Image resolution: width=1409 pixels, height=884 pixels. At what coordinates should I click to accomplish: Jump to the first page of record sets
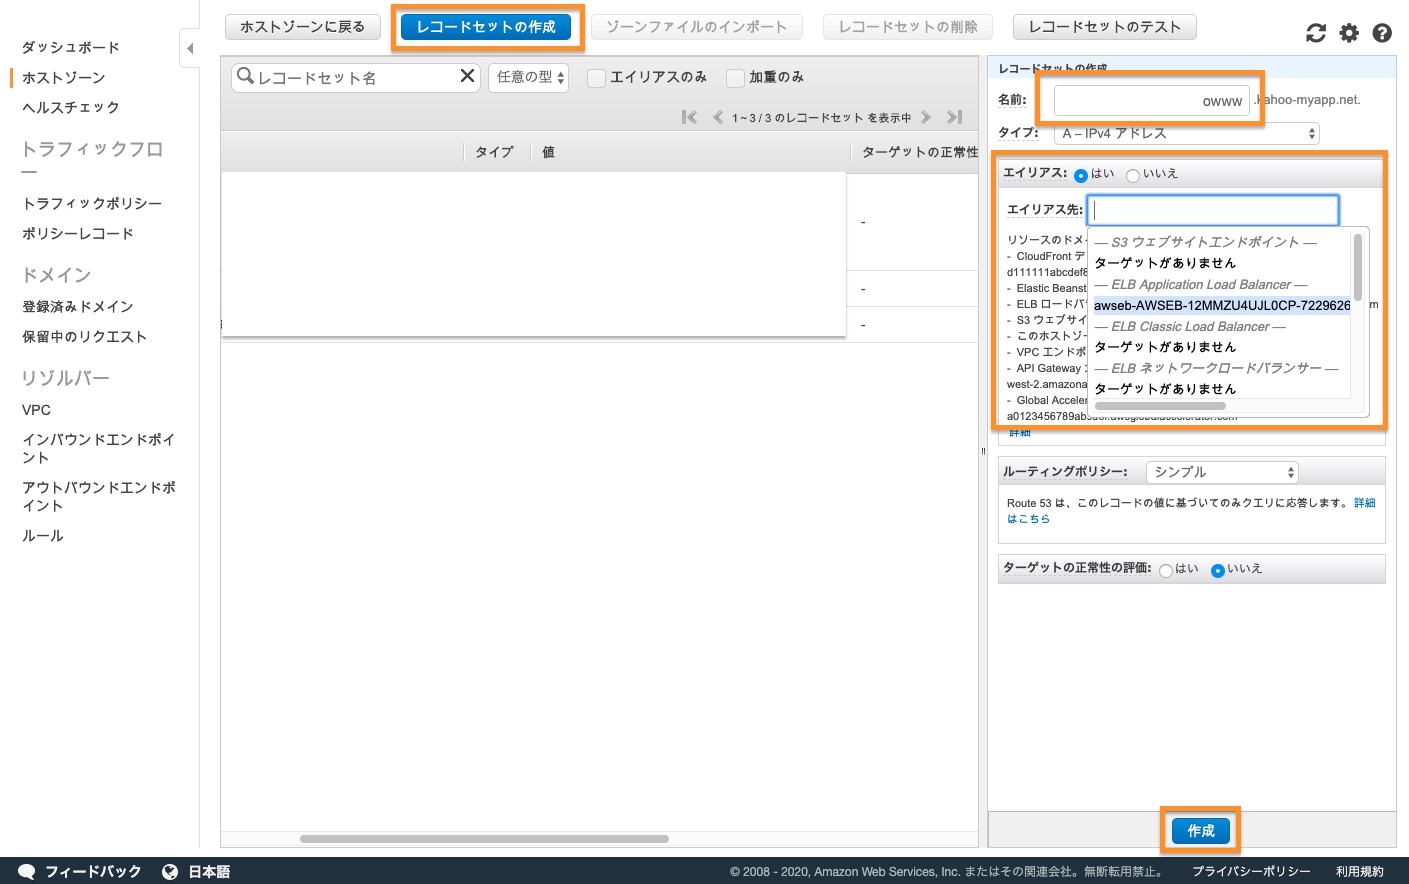pyautogui.click(x=689, y=117)
